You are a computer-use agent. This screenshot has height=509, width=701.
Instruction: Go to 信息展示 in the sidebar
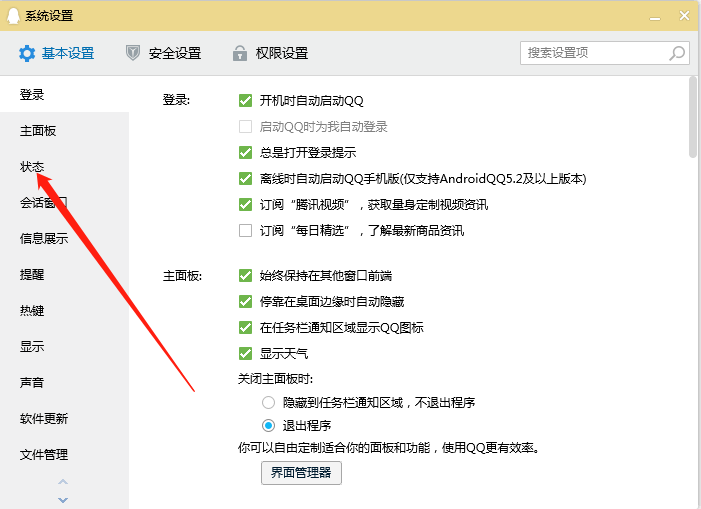coord(64,239)
